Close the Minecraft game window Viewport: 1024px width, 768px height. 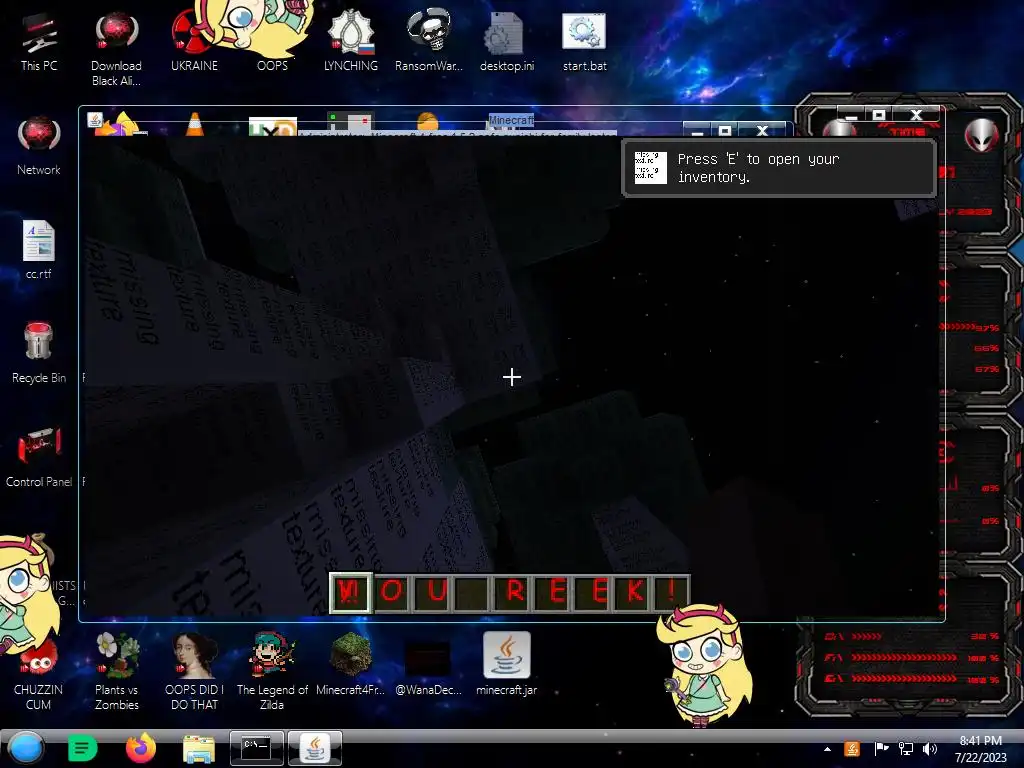(x=917, y=115)
